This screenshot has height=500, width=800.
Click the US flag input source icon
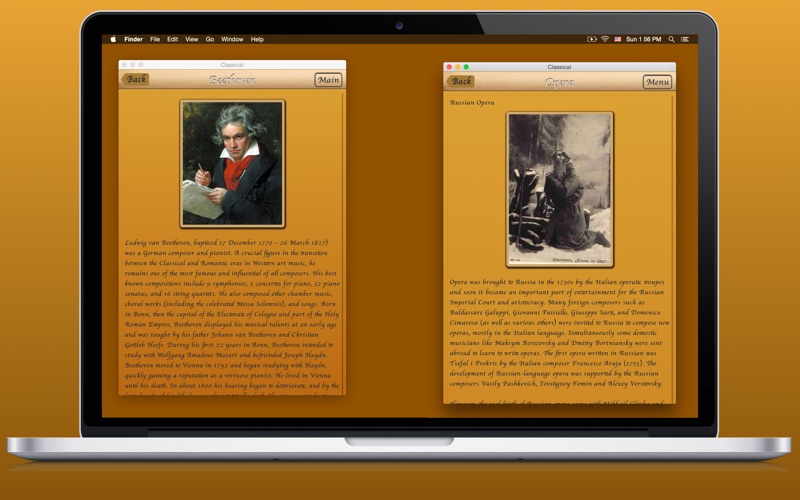[617, 39]
